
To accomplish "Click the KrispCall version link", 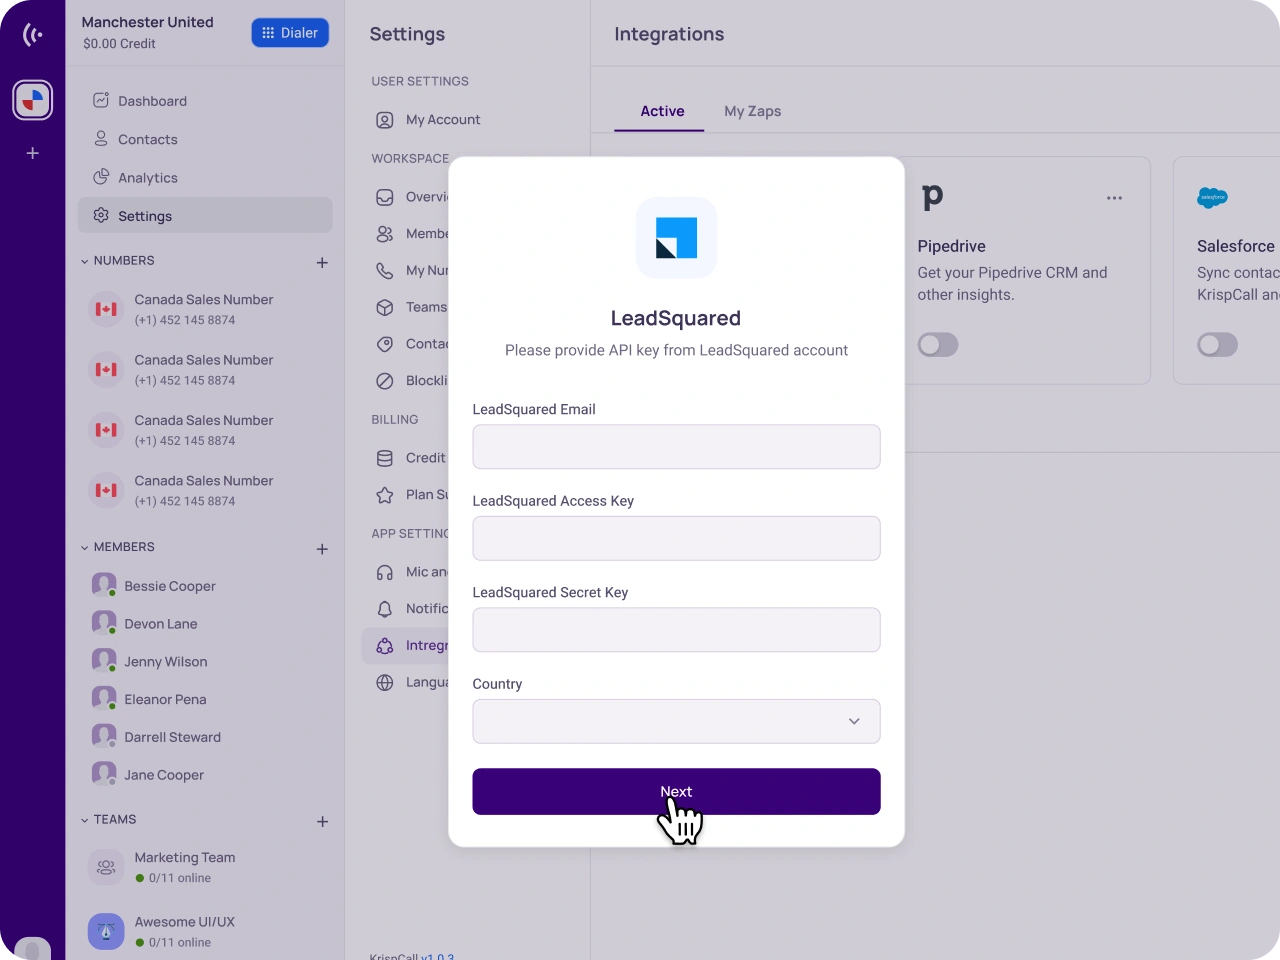I will (x=437, y=957).
